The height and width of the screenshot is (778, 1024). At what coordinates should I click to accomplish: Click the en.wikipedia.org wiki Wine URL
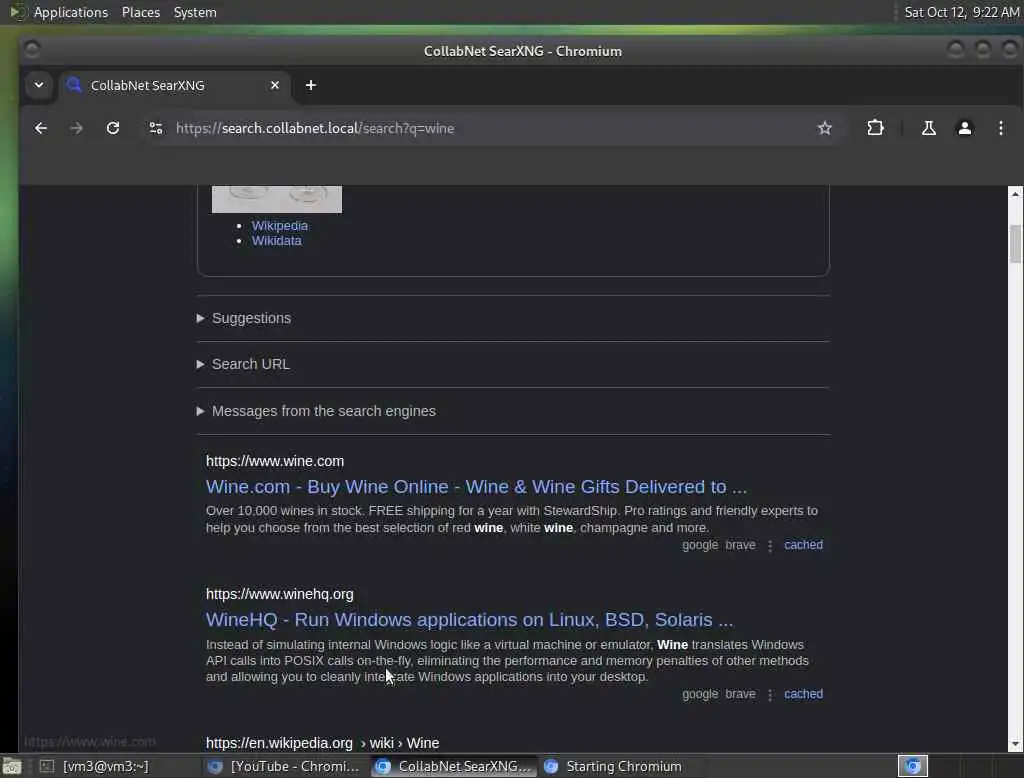(323, 743)
